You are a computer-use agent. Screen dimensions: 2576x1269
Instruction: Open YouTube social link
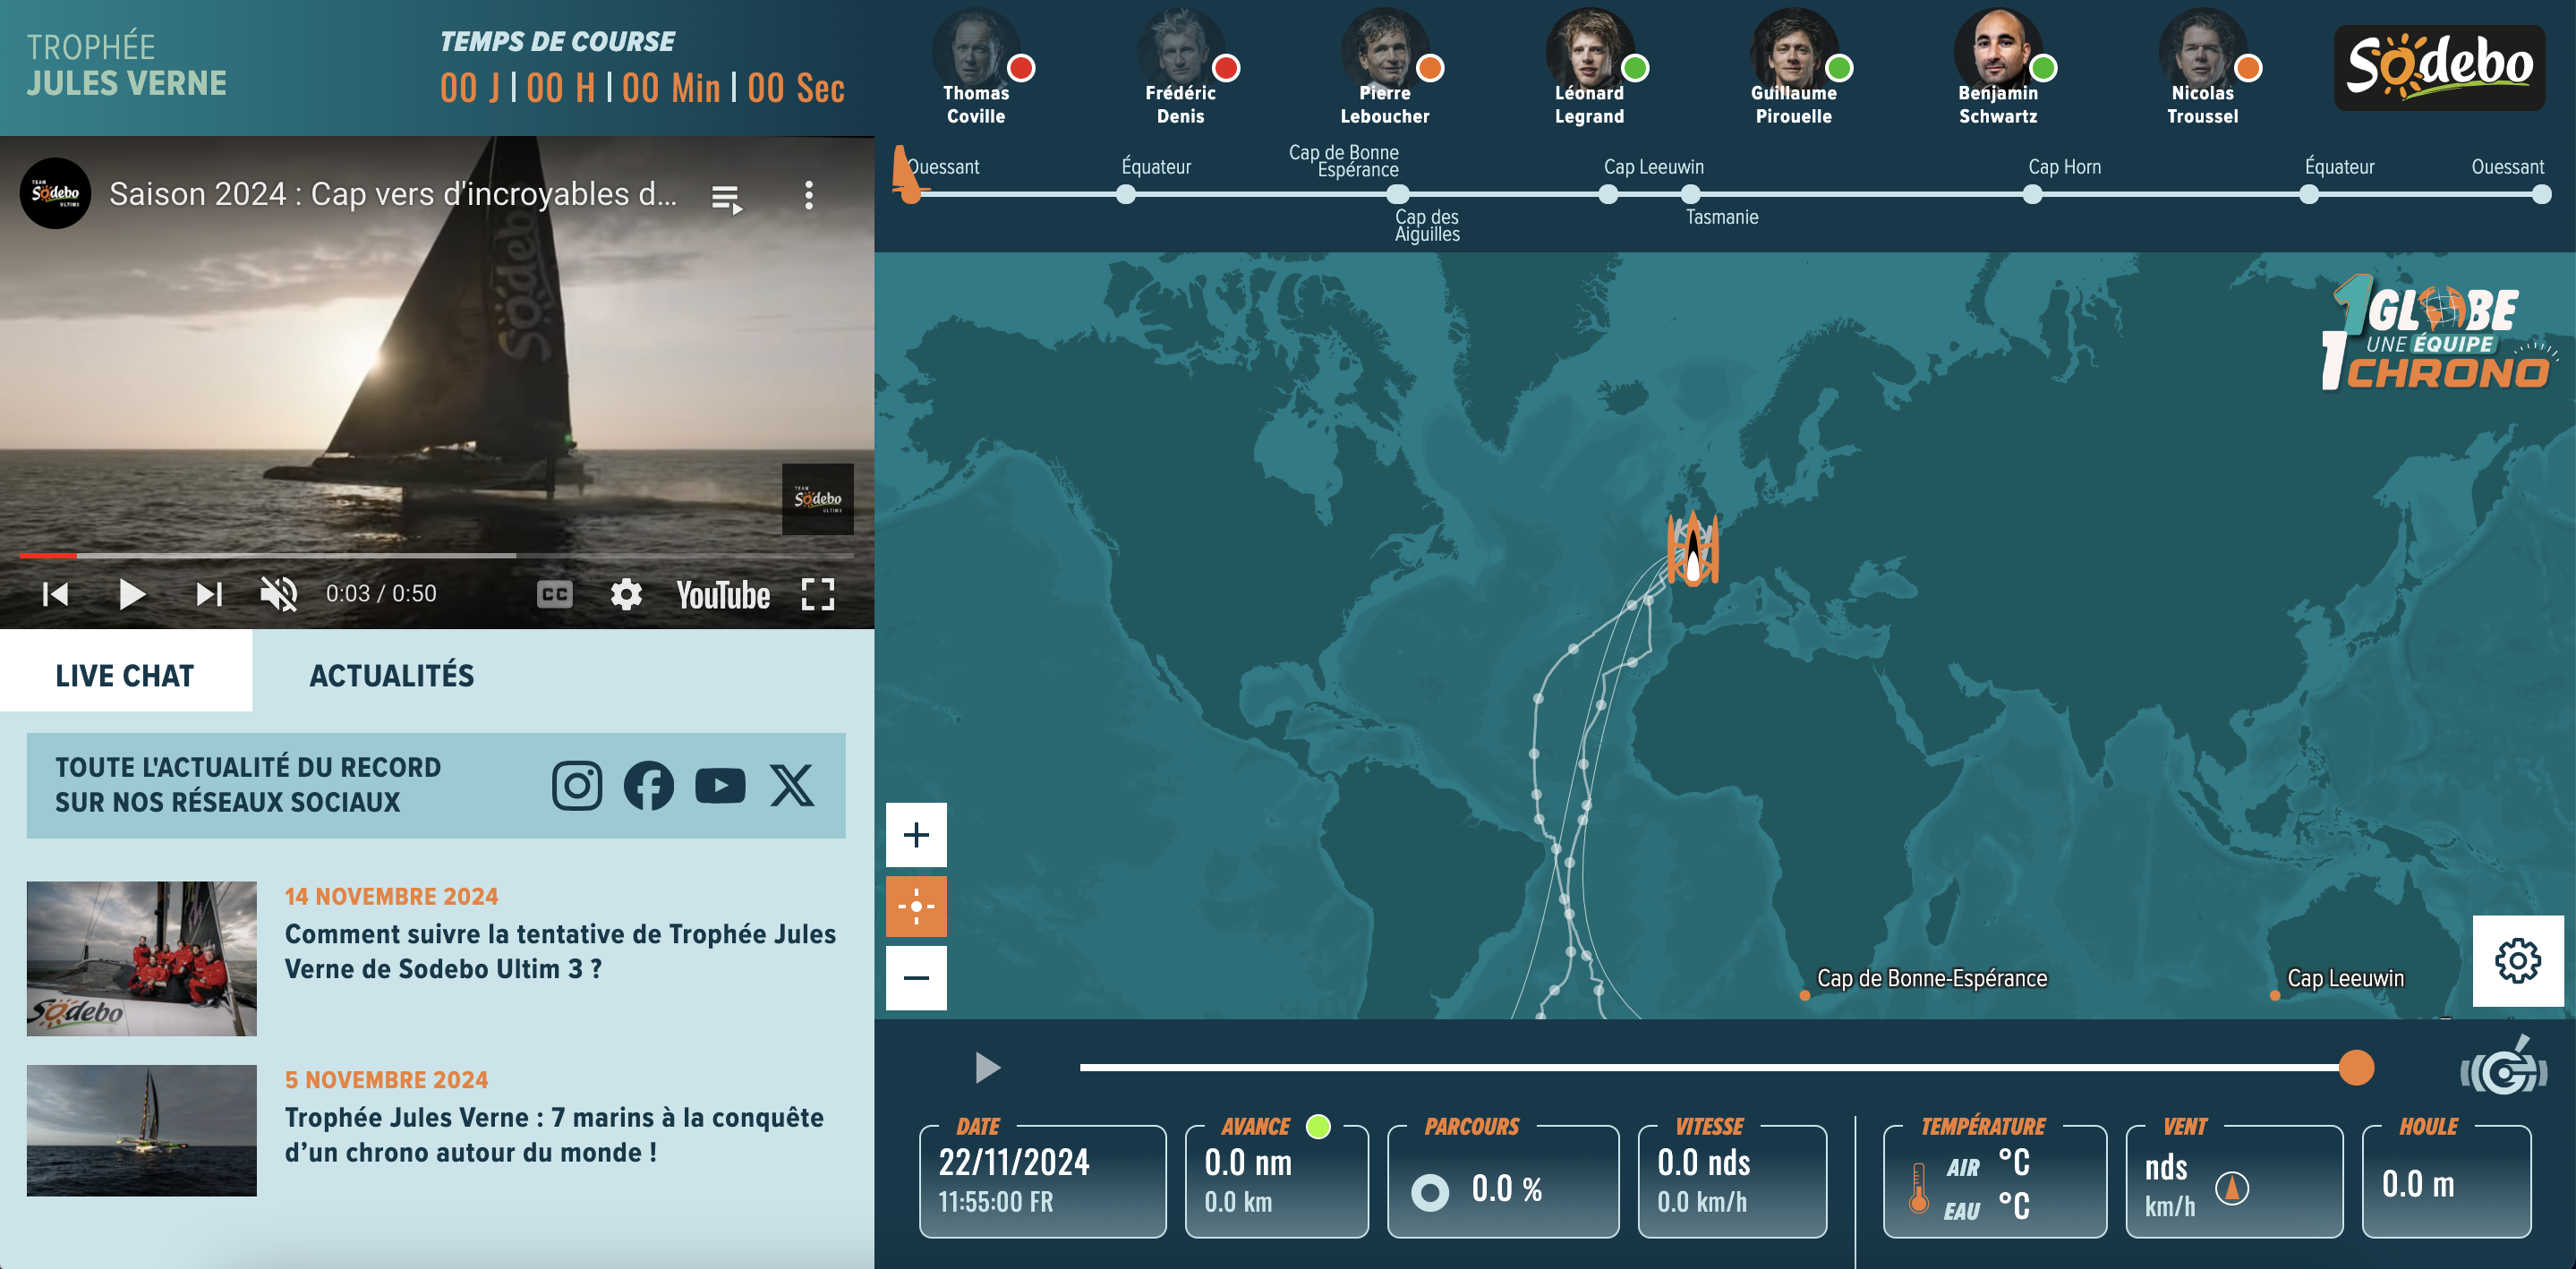pos(720,786)
